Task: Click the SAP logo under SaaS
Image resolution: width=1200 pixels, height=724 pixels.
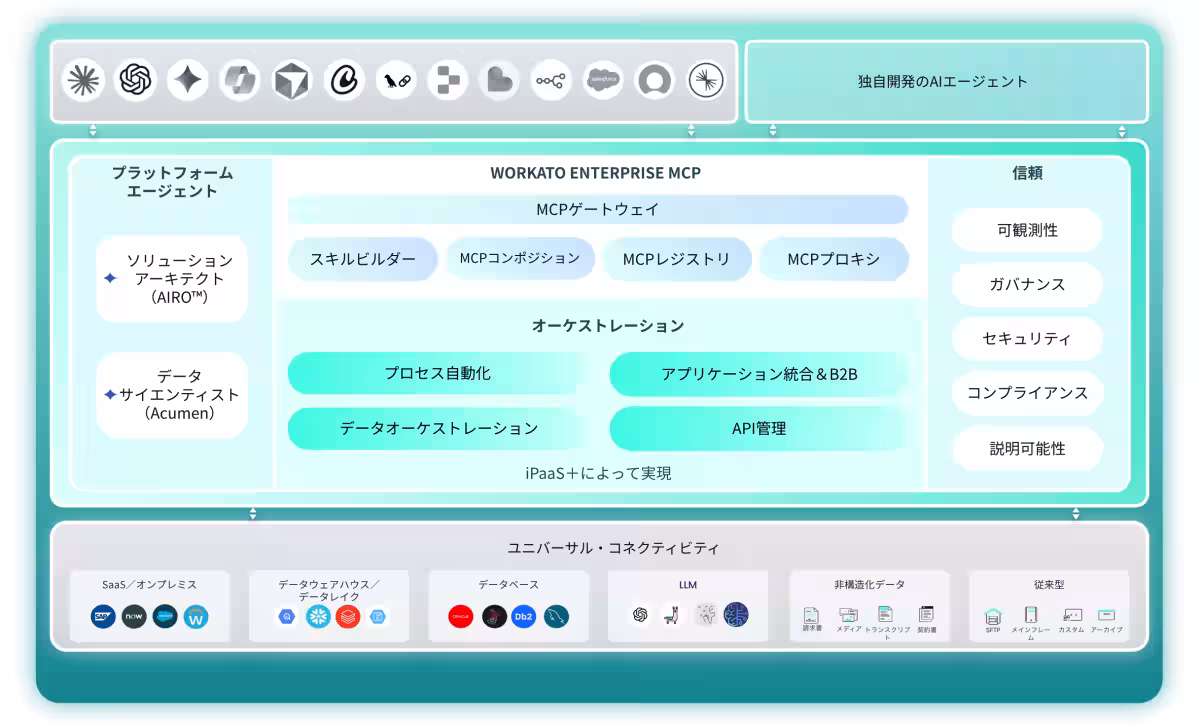Action: click(103, 617)
